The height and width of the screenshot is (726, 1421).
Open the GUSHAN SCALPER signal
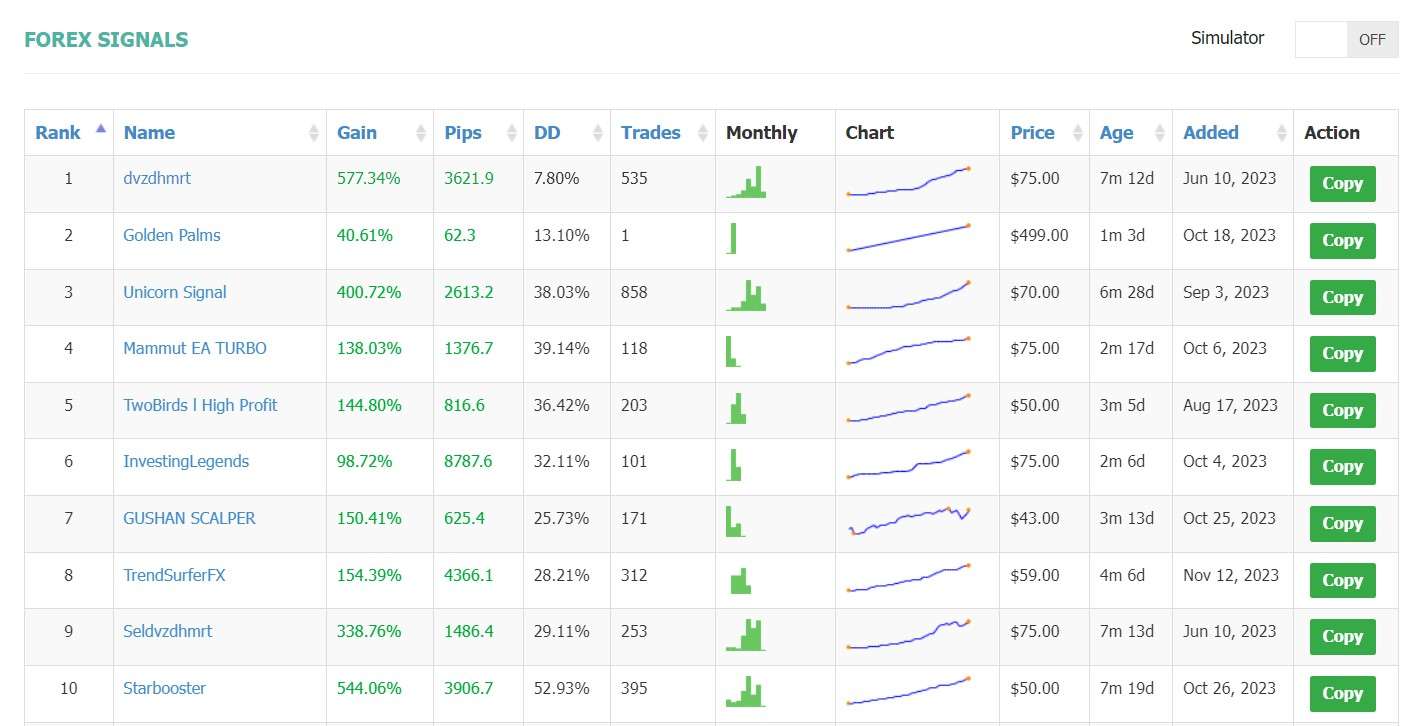tap(189, 518)
